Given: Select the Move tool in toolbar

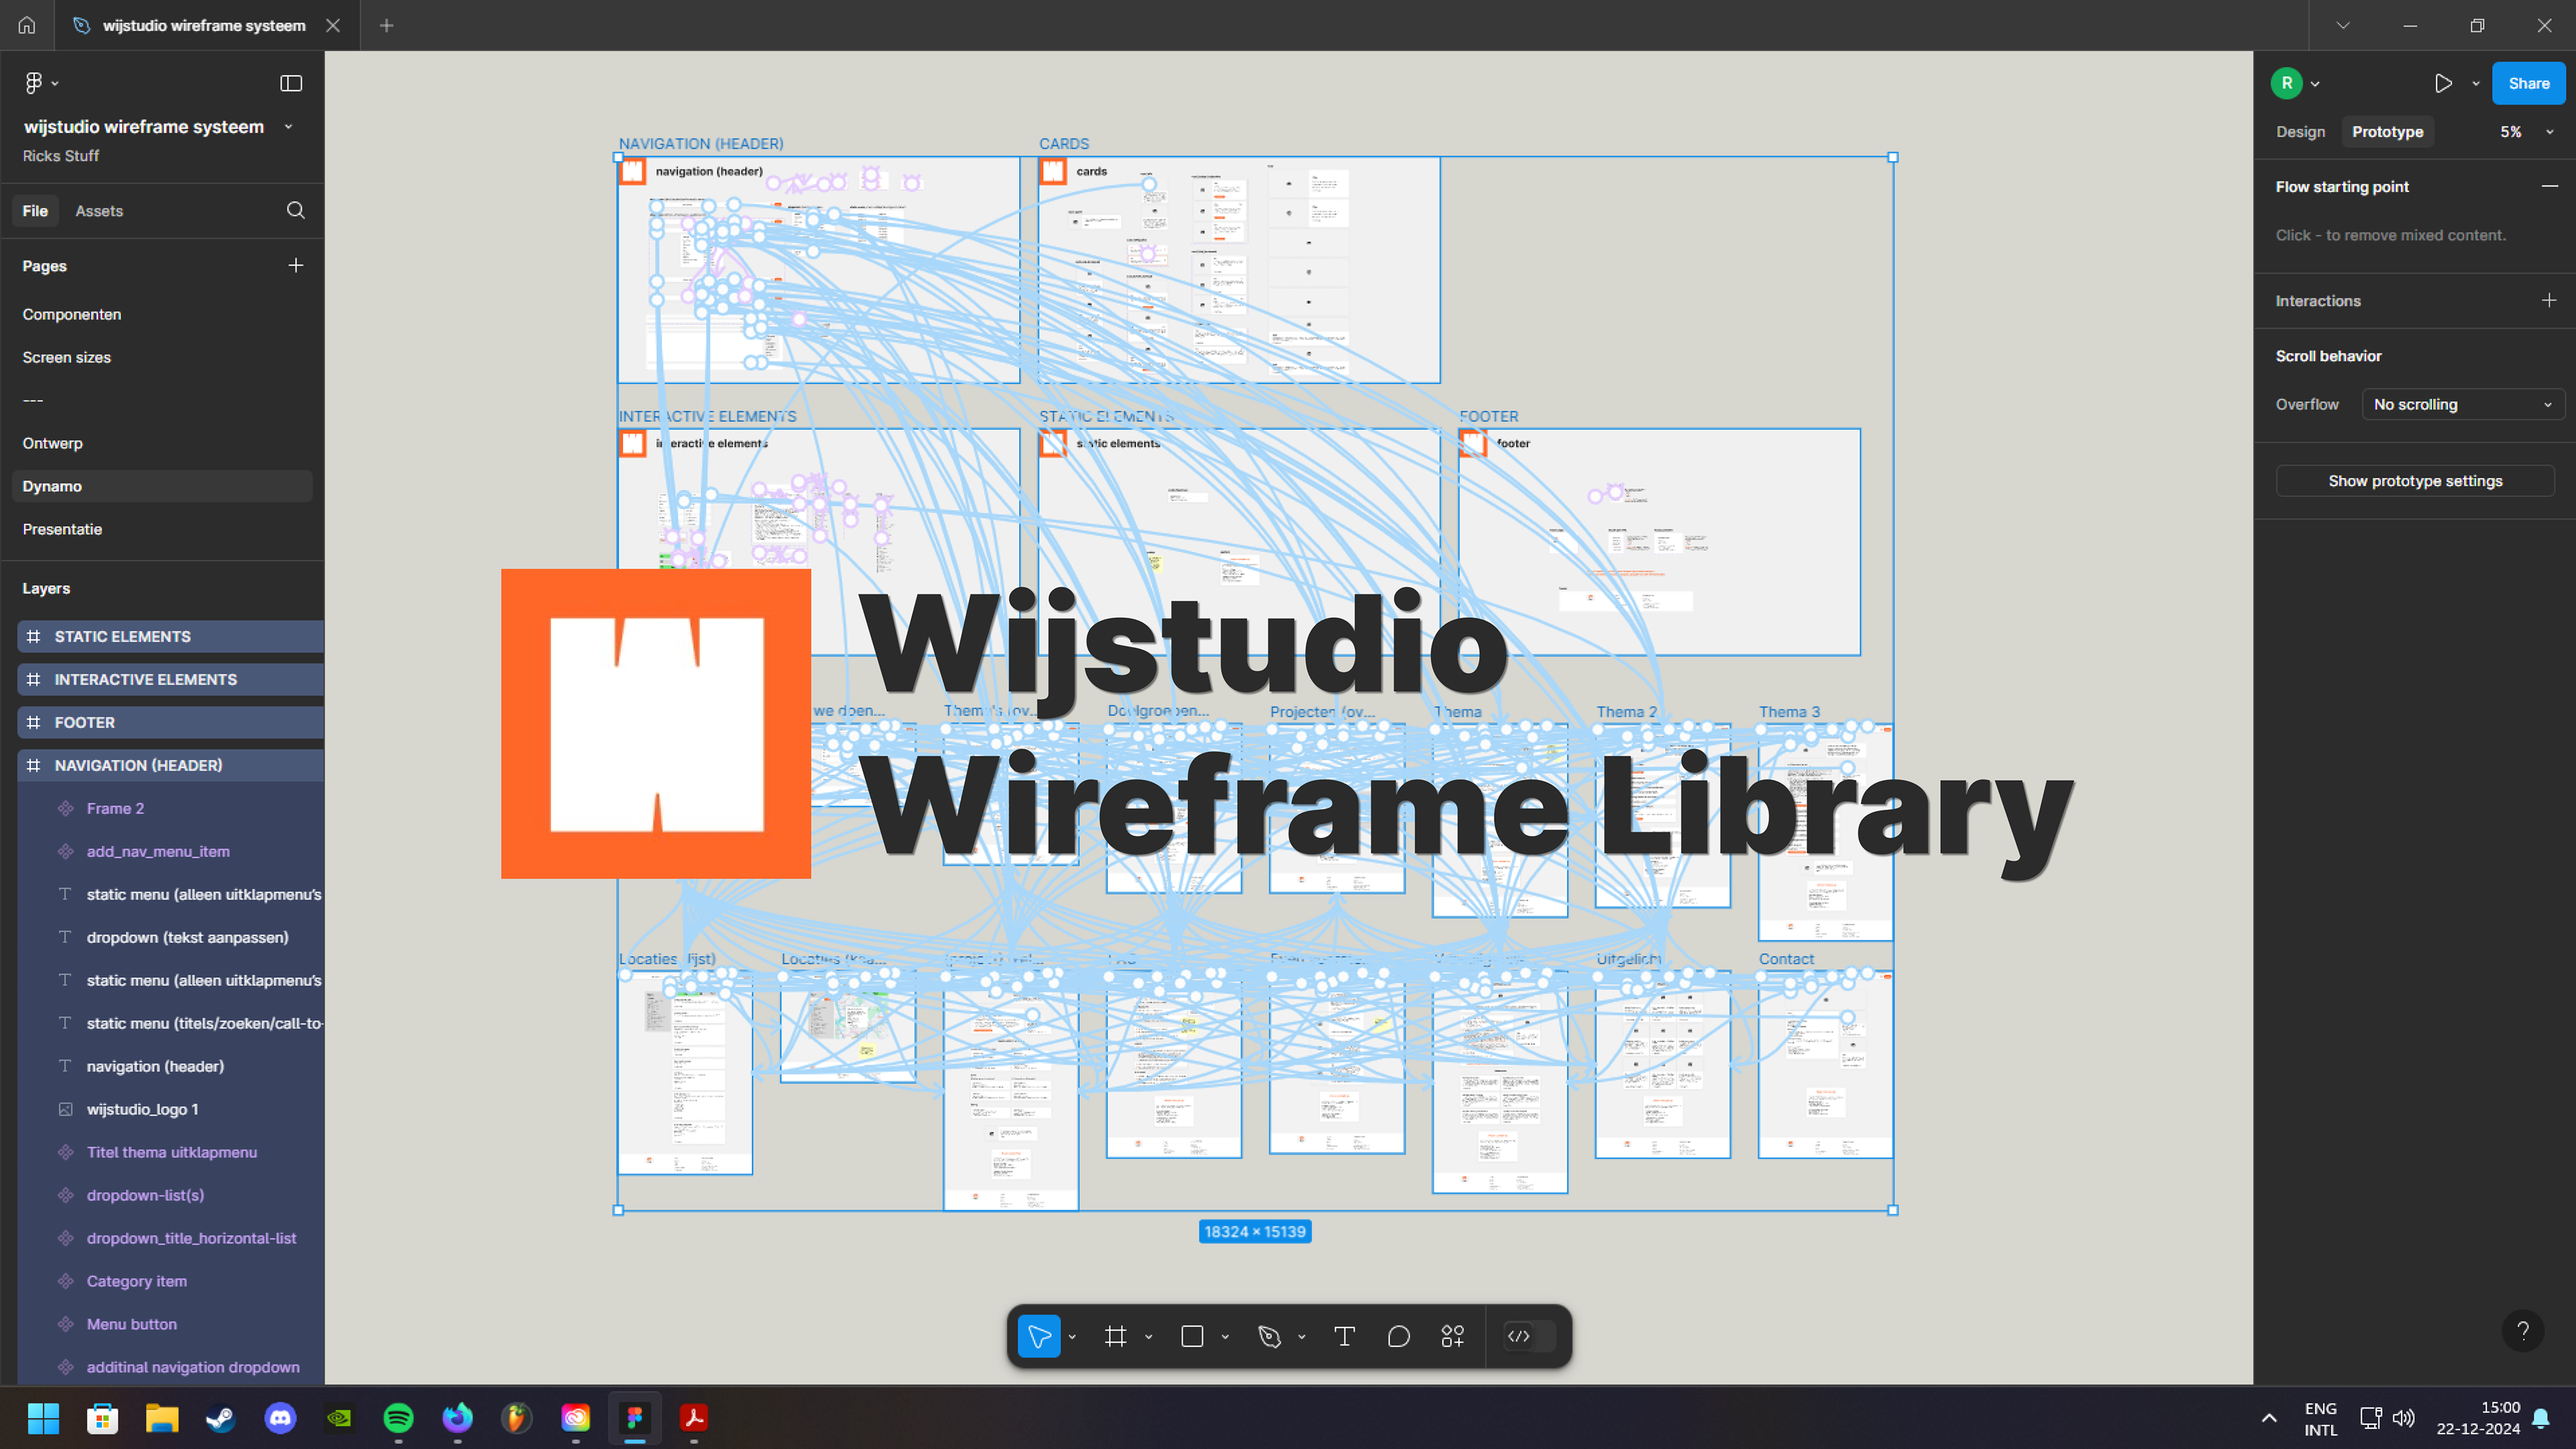Looking at the screenshot, I should (1038, 1336).
